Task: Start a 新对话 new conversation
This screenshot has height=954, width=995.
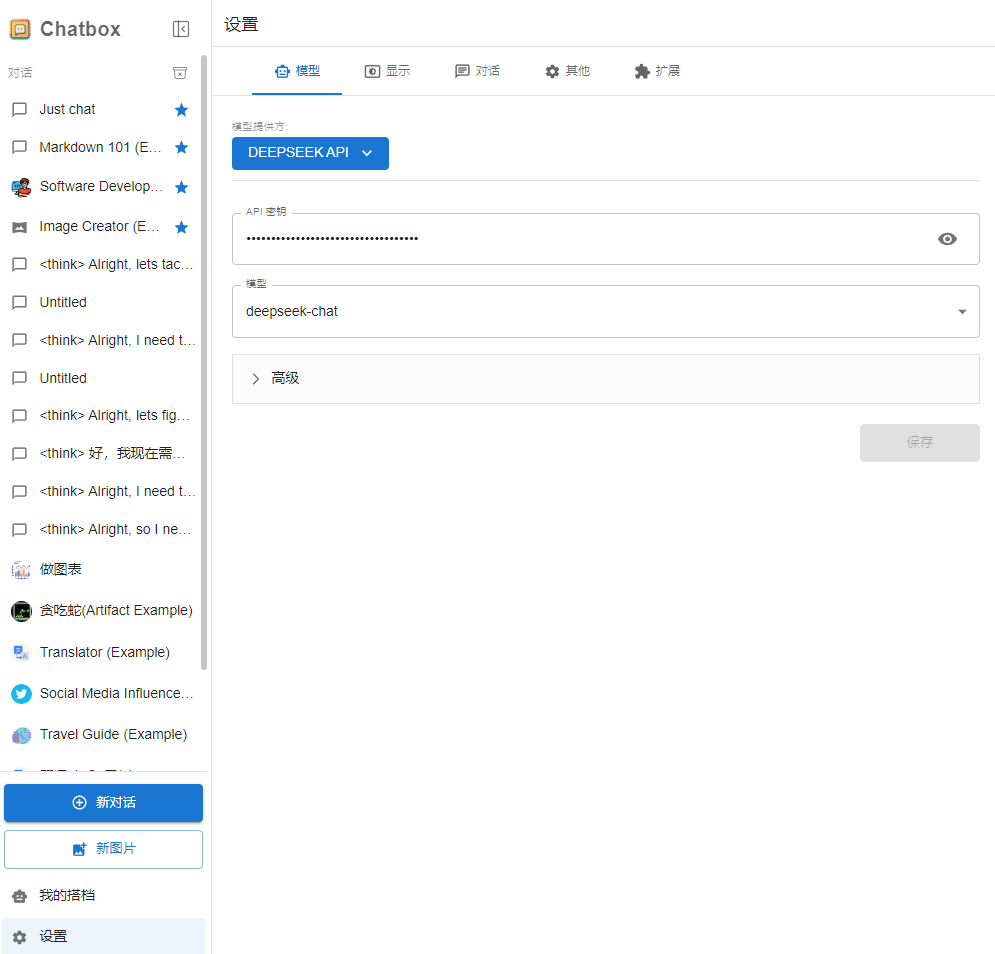Action: 103,803
